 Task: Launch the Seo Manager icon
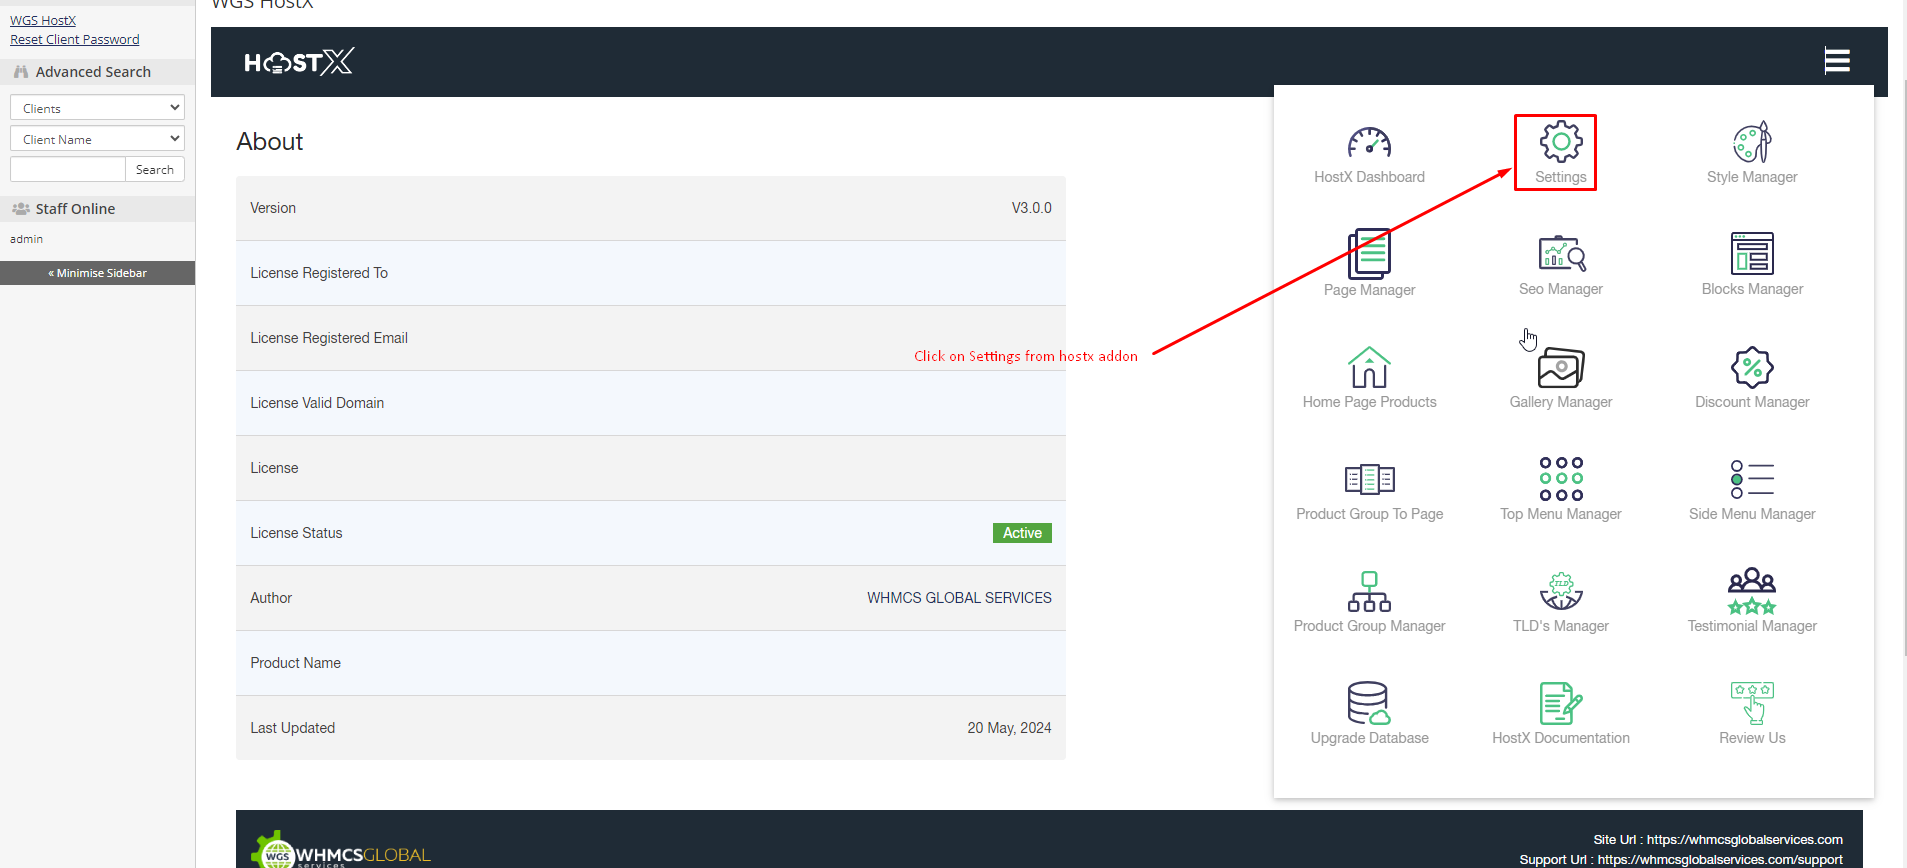pyautogui.click(x=1560, y=254)
